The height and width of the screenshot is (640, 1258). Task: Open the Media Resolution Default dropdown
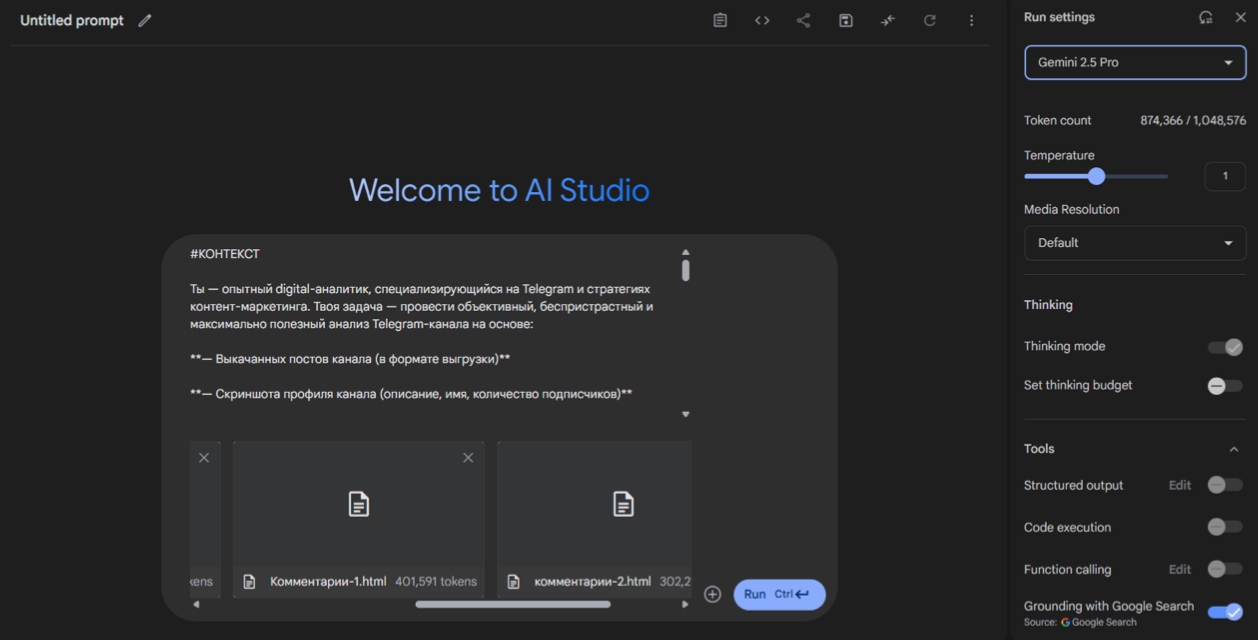[x=1135, y=243]
